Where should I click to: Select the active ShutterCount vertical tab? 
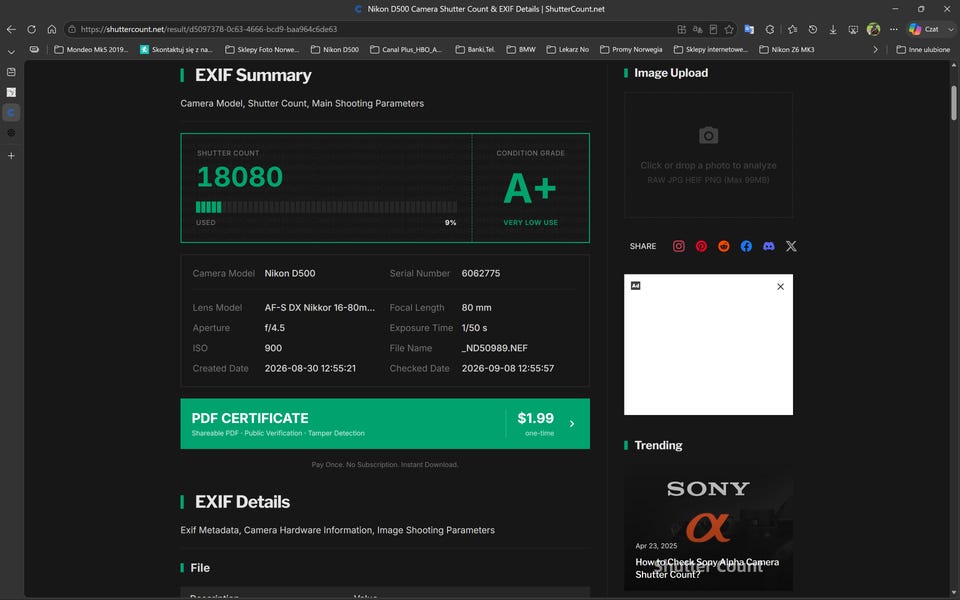pyautogui.click(x=11, y=113)
